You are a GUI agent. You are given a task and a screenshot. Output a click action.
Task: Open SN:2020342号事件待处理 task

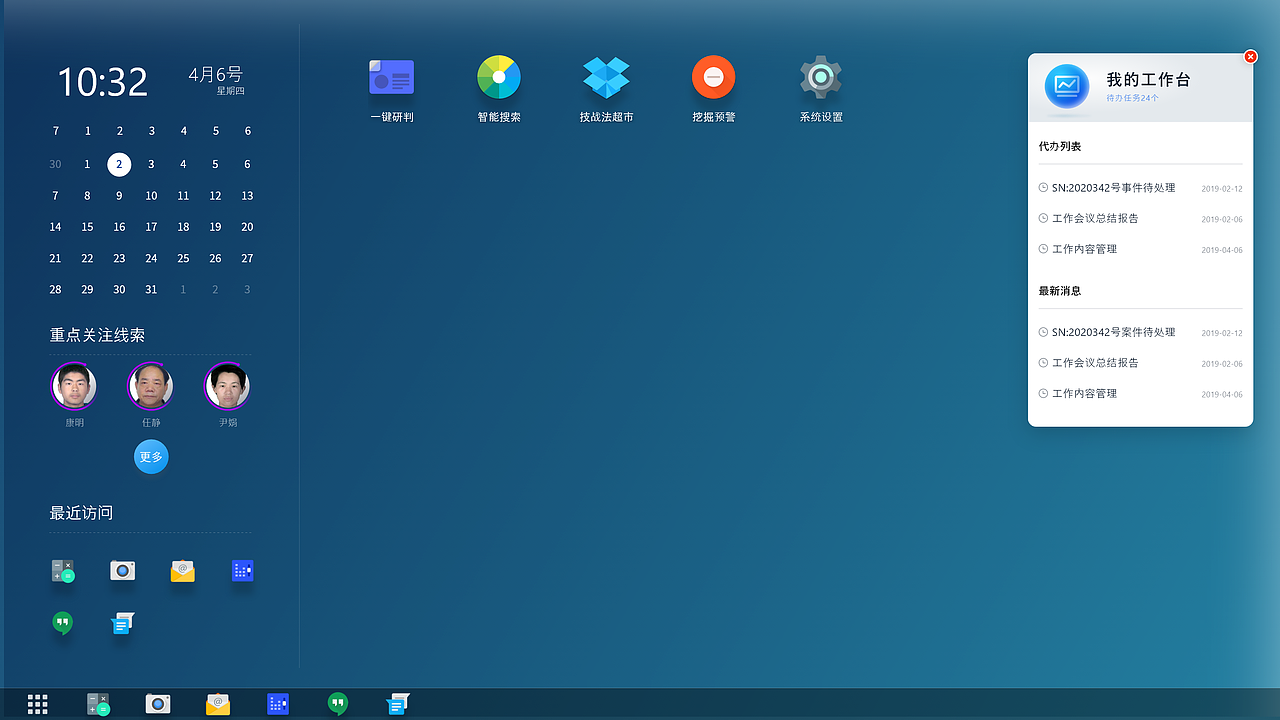[1140, 188]
